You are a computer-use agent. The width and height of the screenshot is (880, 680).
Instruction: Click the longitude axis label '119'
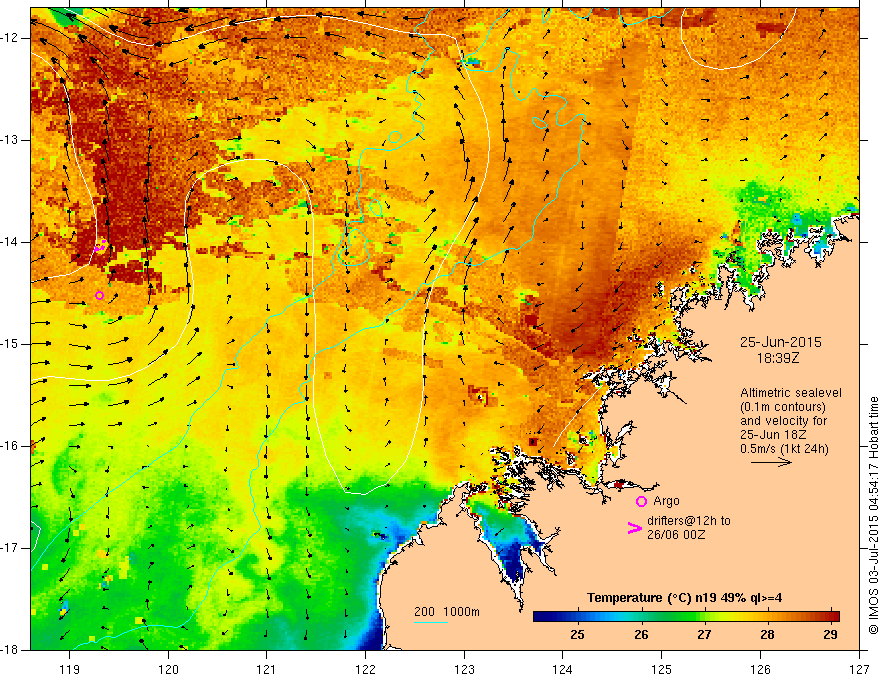[x=70, y=669]
